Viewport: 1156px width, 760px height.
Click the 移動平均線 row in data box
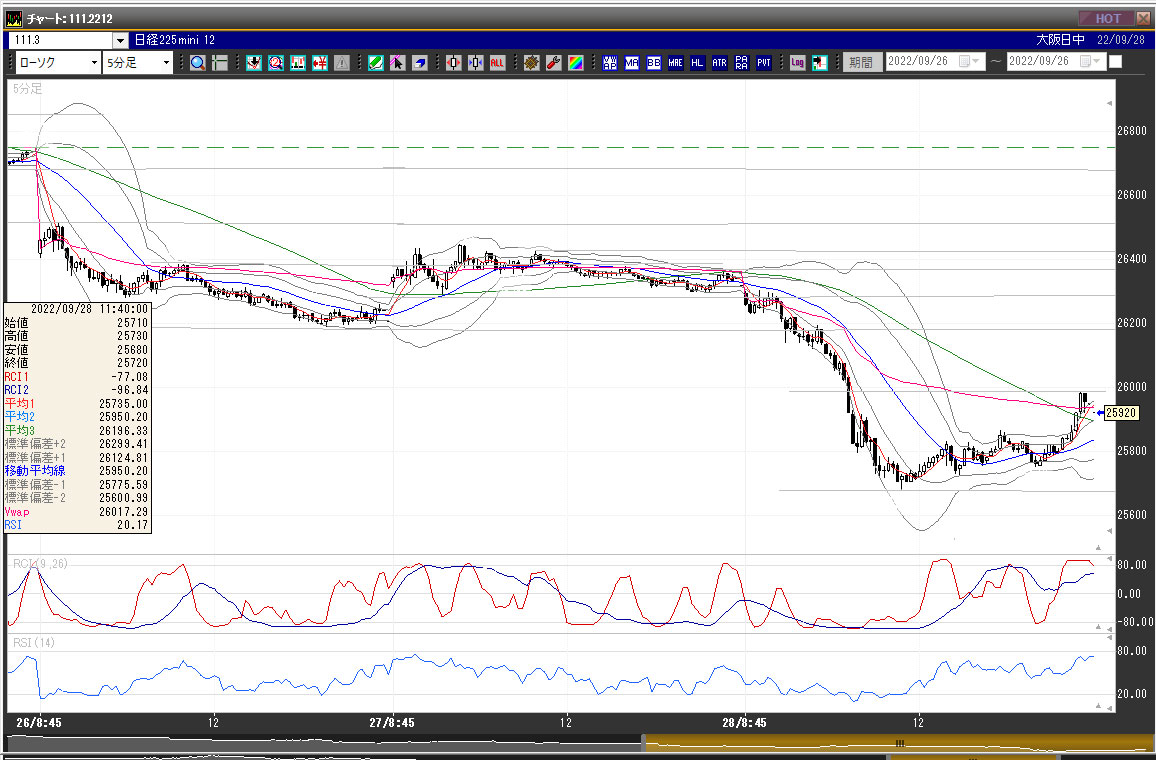pyautogui.click(x=77, y=470)
